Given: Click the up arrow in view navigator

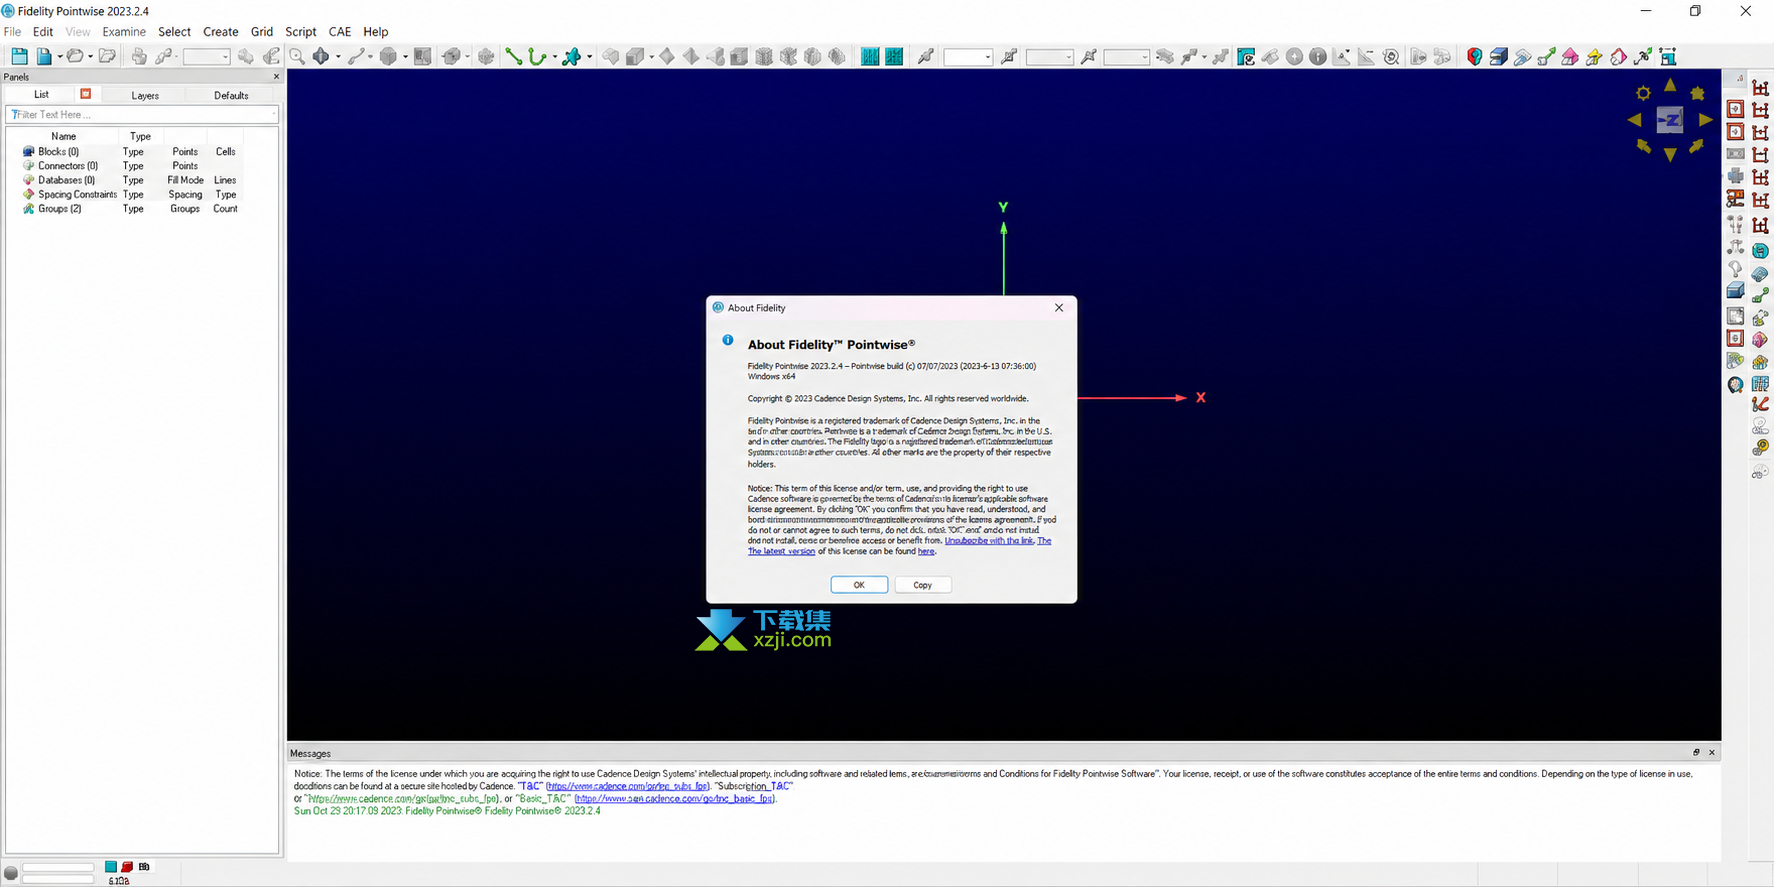Looking at the screenshot, I should (x=1670, y=86).
